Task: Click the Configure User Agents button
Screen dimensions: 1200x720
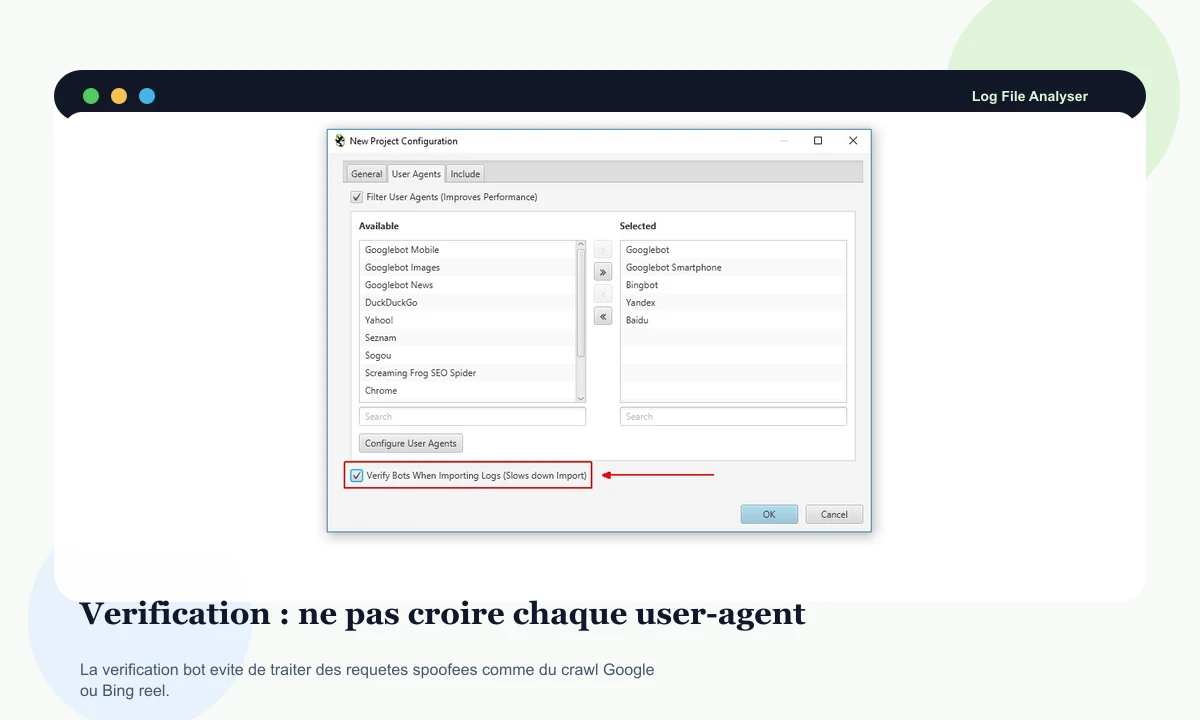Action: tap(411, 443)
